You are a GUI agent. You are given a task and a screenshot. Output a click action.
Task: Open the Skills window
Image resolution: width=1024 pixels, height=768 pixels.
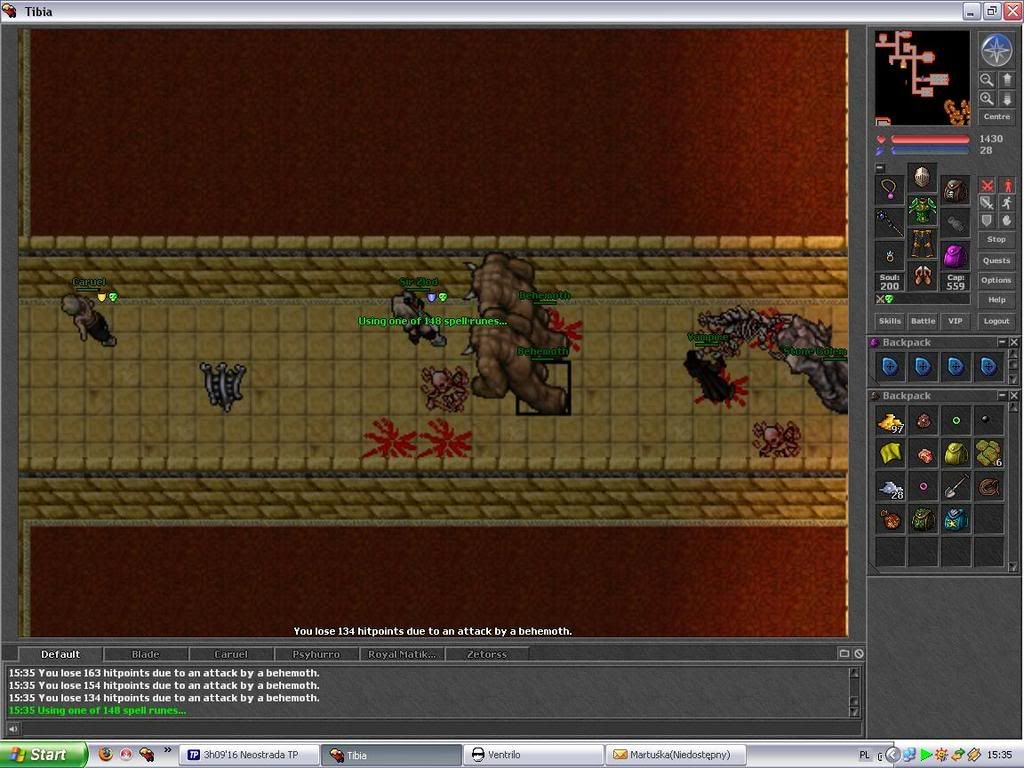[x=889, y=321]
